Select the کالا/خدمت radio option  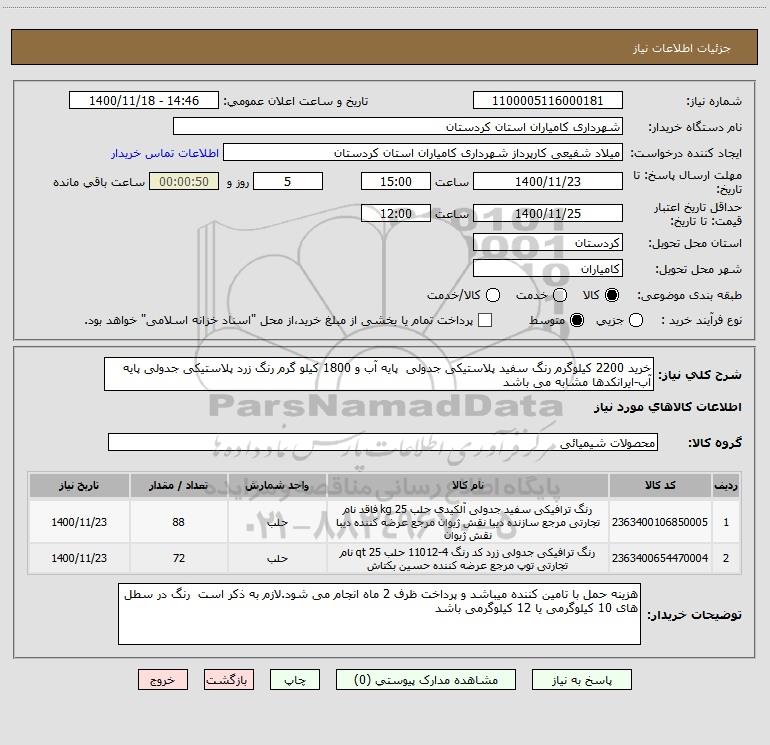(x=493, y=295)
